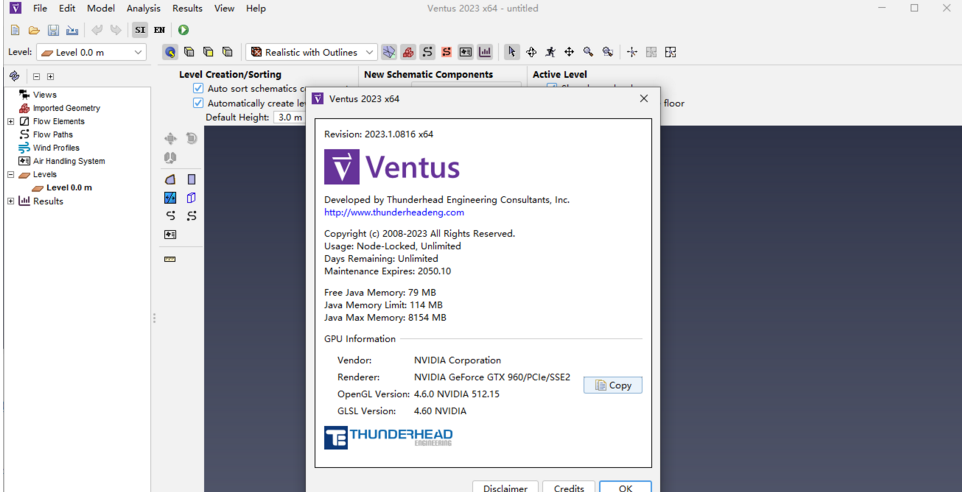The width and height of the screenshot is (962, 492).
Task: Save the model with the floppy icon
Action: pyautogui.click(x=53, y=30)
